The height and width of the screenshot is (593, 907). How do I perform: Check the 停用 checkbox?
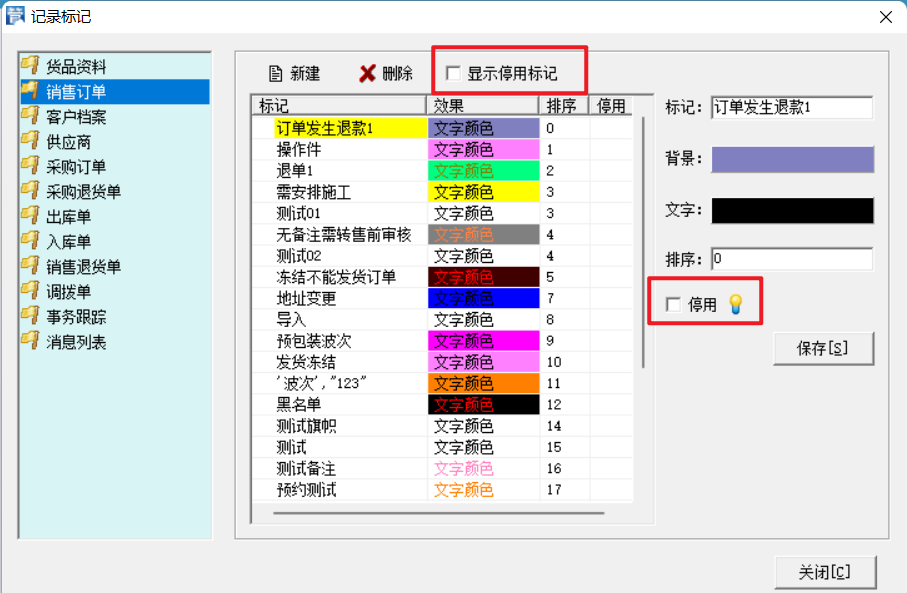pyautogui.click(x=673, y=304)
